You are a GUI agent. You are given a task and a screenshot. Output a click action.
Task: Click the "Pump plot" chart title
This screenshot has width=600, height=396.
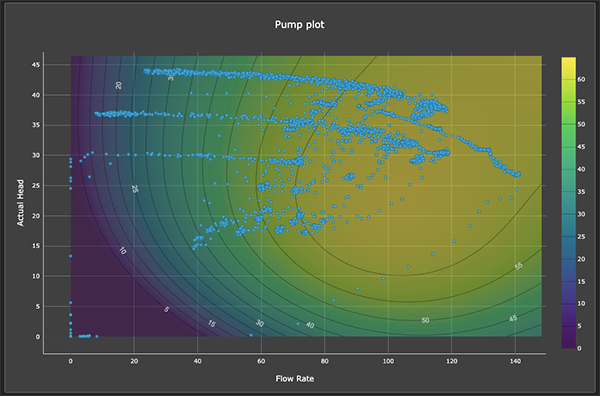click(x=300, y=25)
